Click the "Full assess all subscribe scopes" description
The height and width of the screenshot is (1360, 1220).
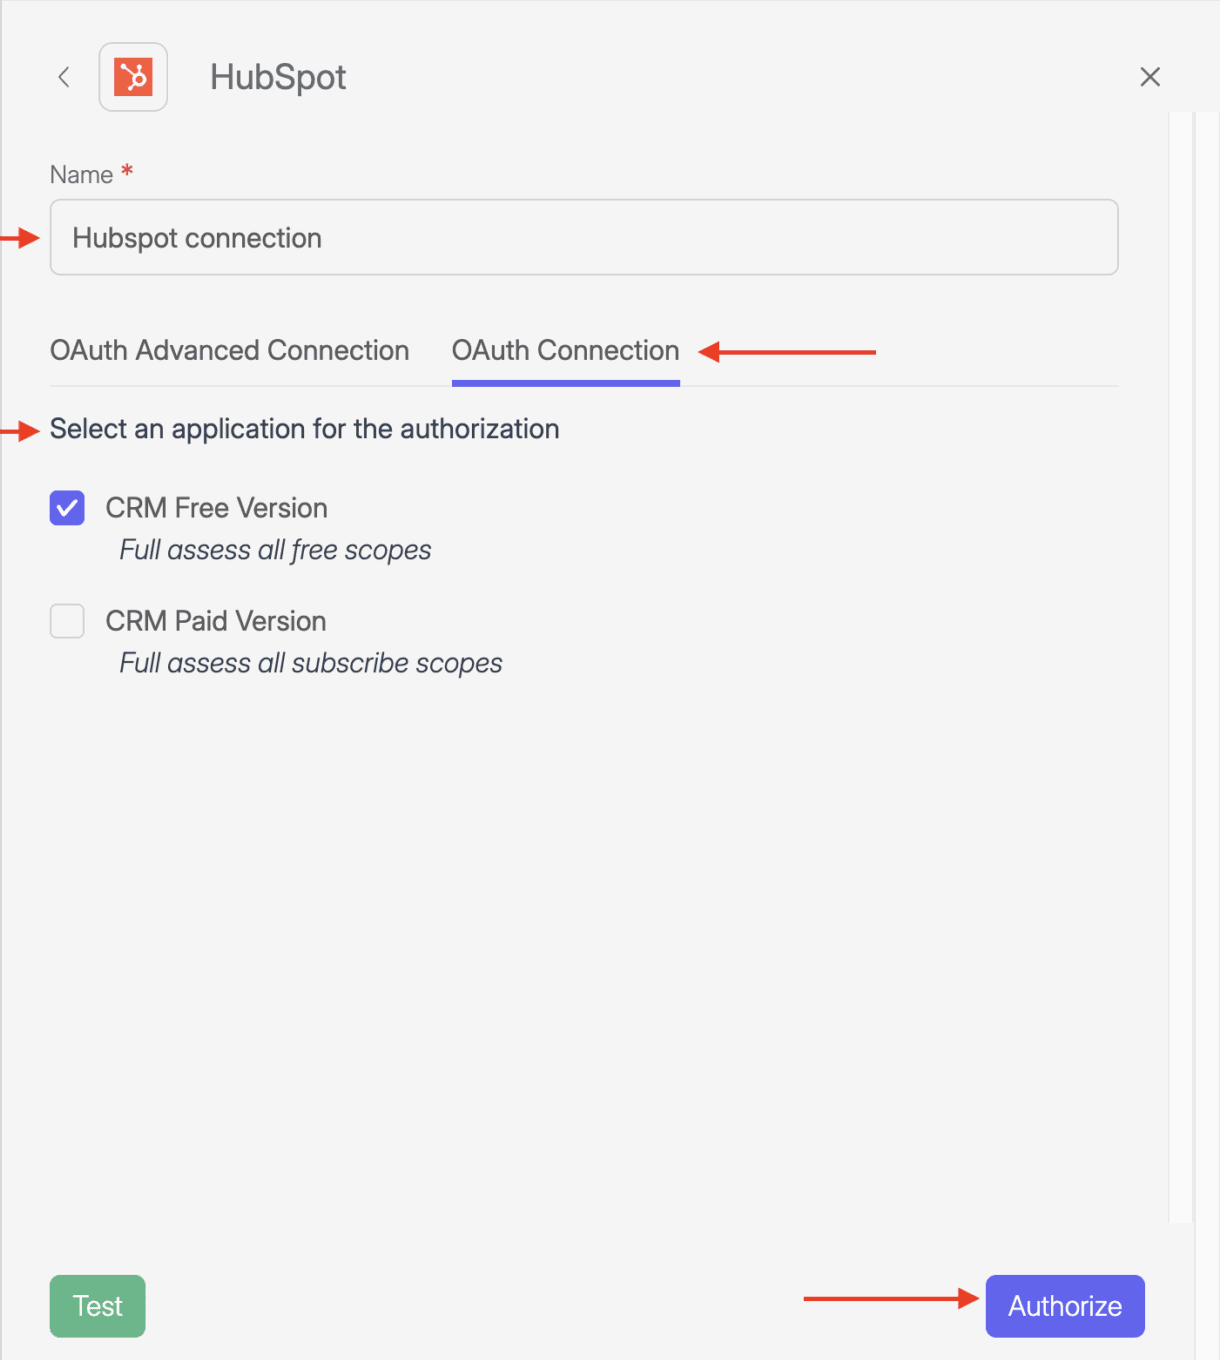(310, 663)
